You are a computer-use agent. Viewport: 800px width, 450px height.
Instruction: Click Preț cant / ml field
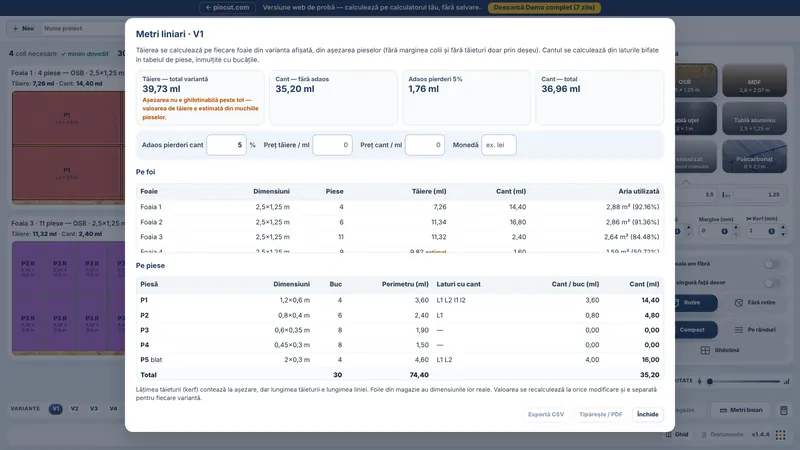point(424,145)
